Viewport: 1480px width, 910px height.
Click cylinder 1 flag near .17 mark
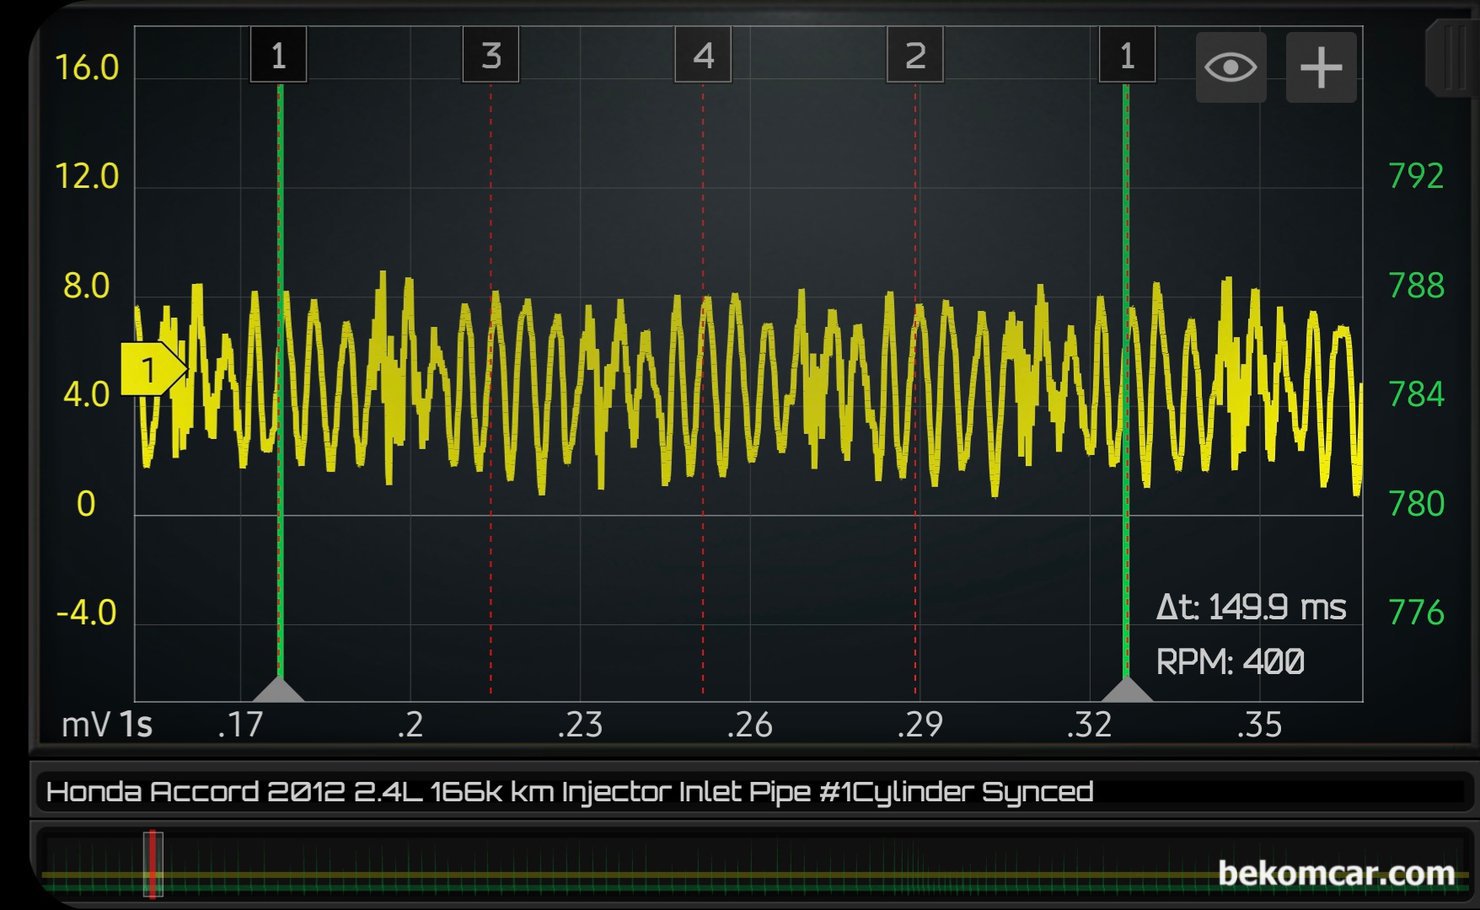[x=279, y=56]
